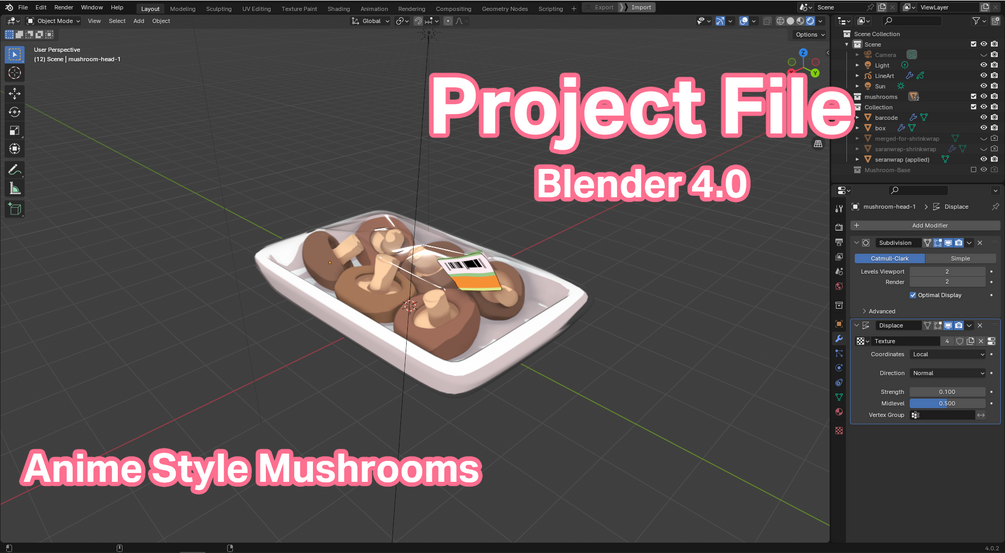Select the Annotate tool
Viewport: 1005px width, 553px height.
(x=14, y=170)
